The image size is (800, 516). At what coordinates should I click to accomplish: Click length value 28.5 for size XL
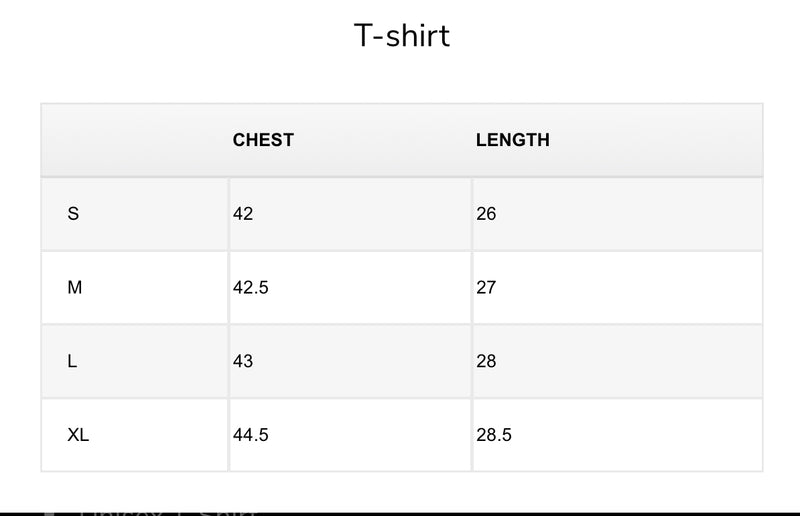click(x=494, y=435)
